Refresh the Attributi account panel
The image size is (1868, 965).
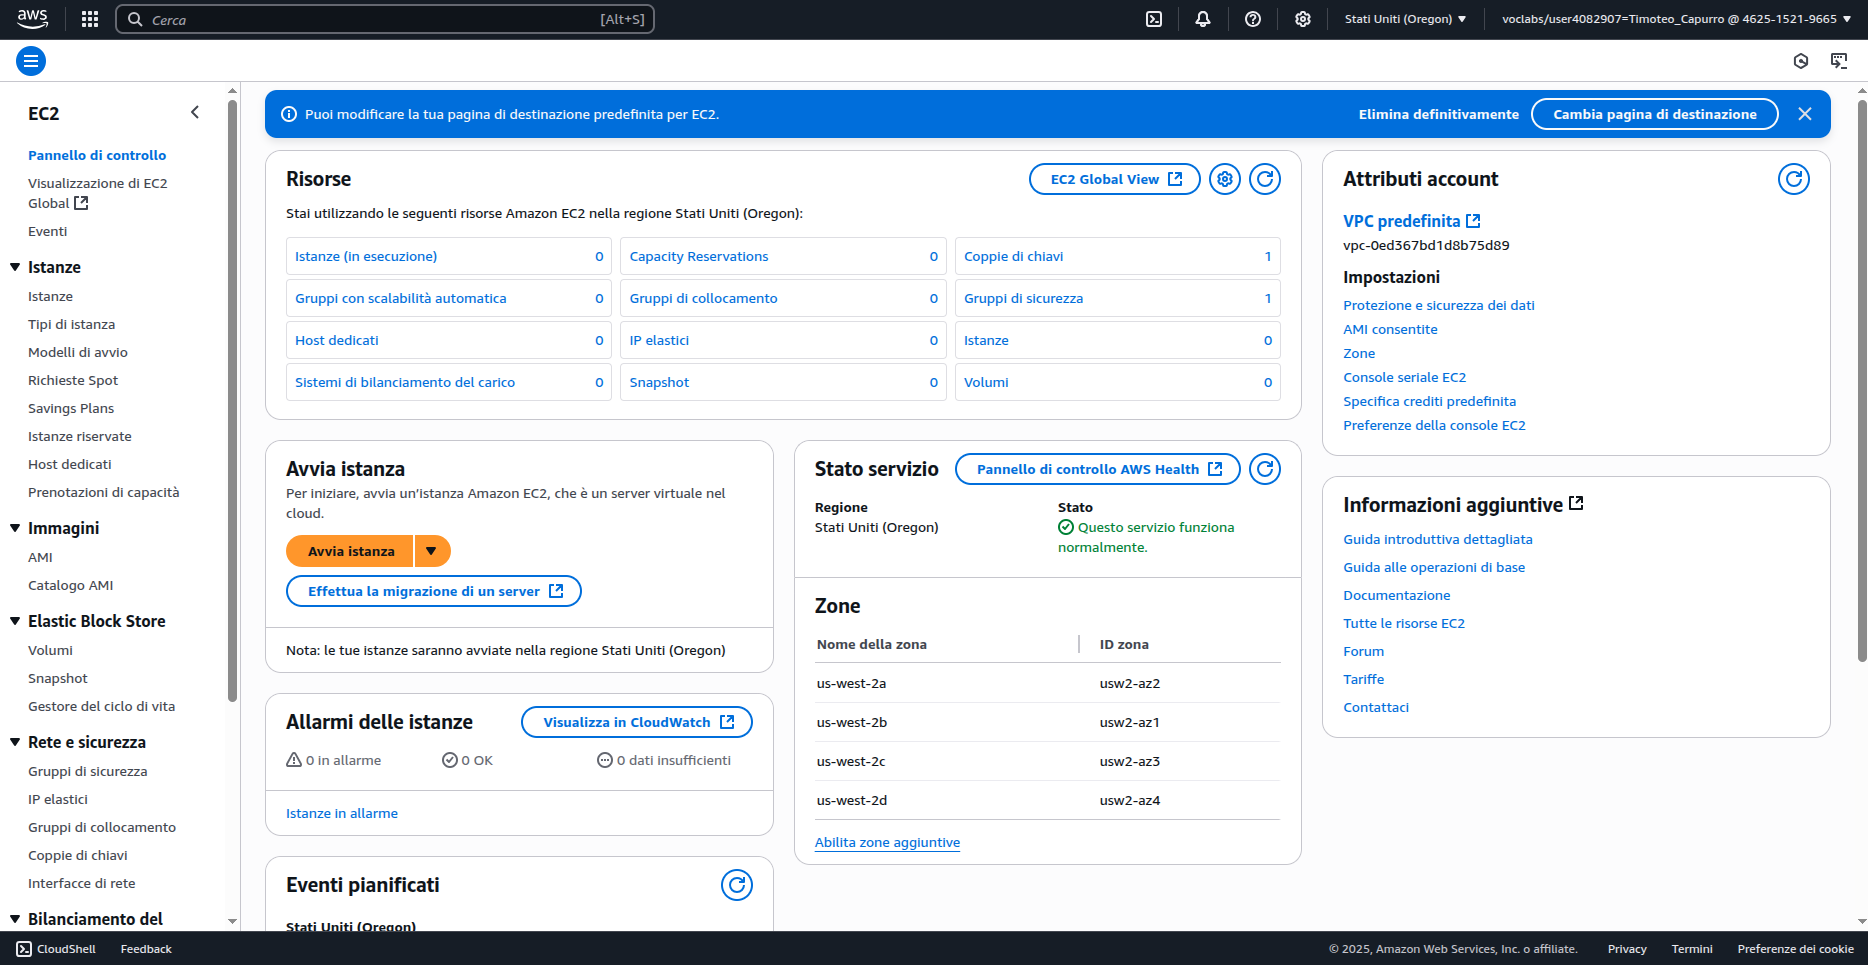(1794, 179)
